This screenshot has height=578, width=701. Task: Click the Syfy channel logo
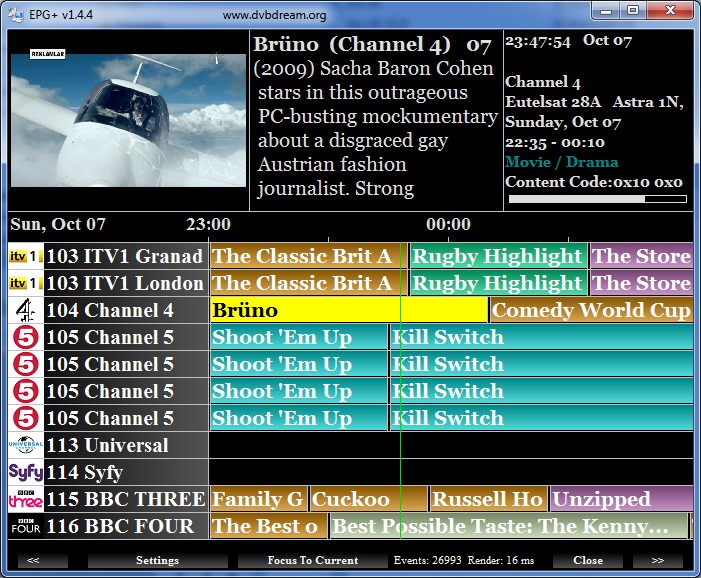coord(25,472)
